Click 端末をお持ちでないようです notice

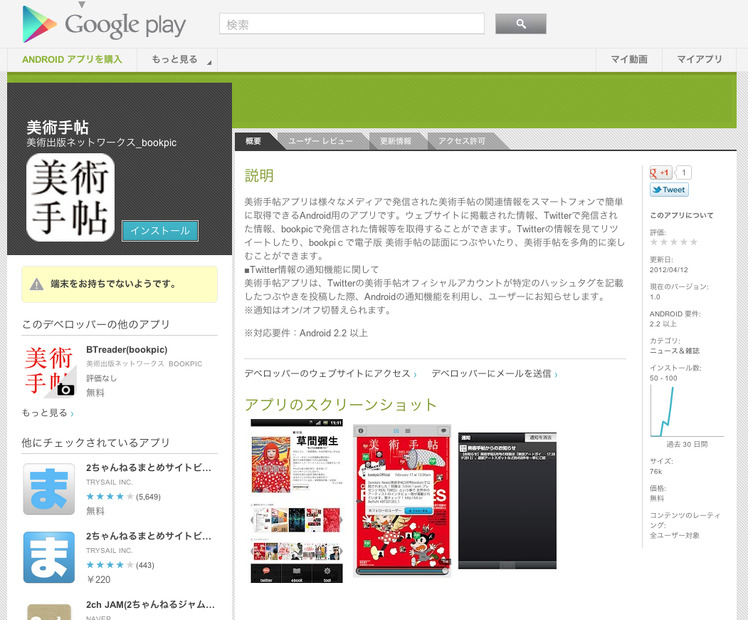click(119, 284)
